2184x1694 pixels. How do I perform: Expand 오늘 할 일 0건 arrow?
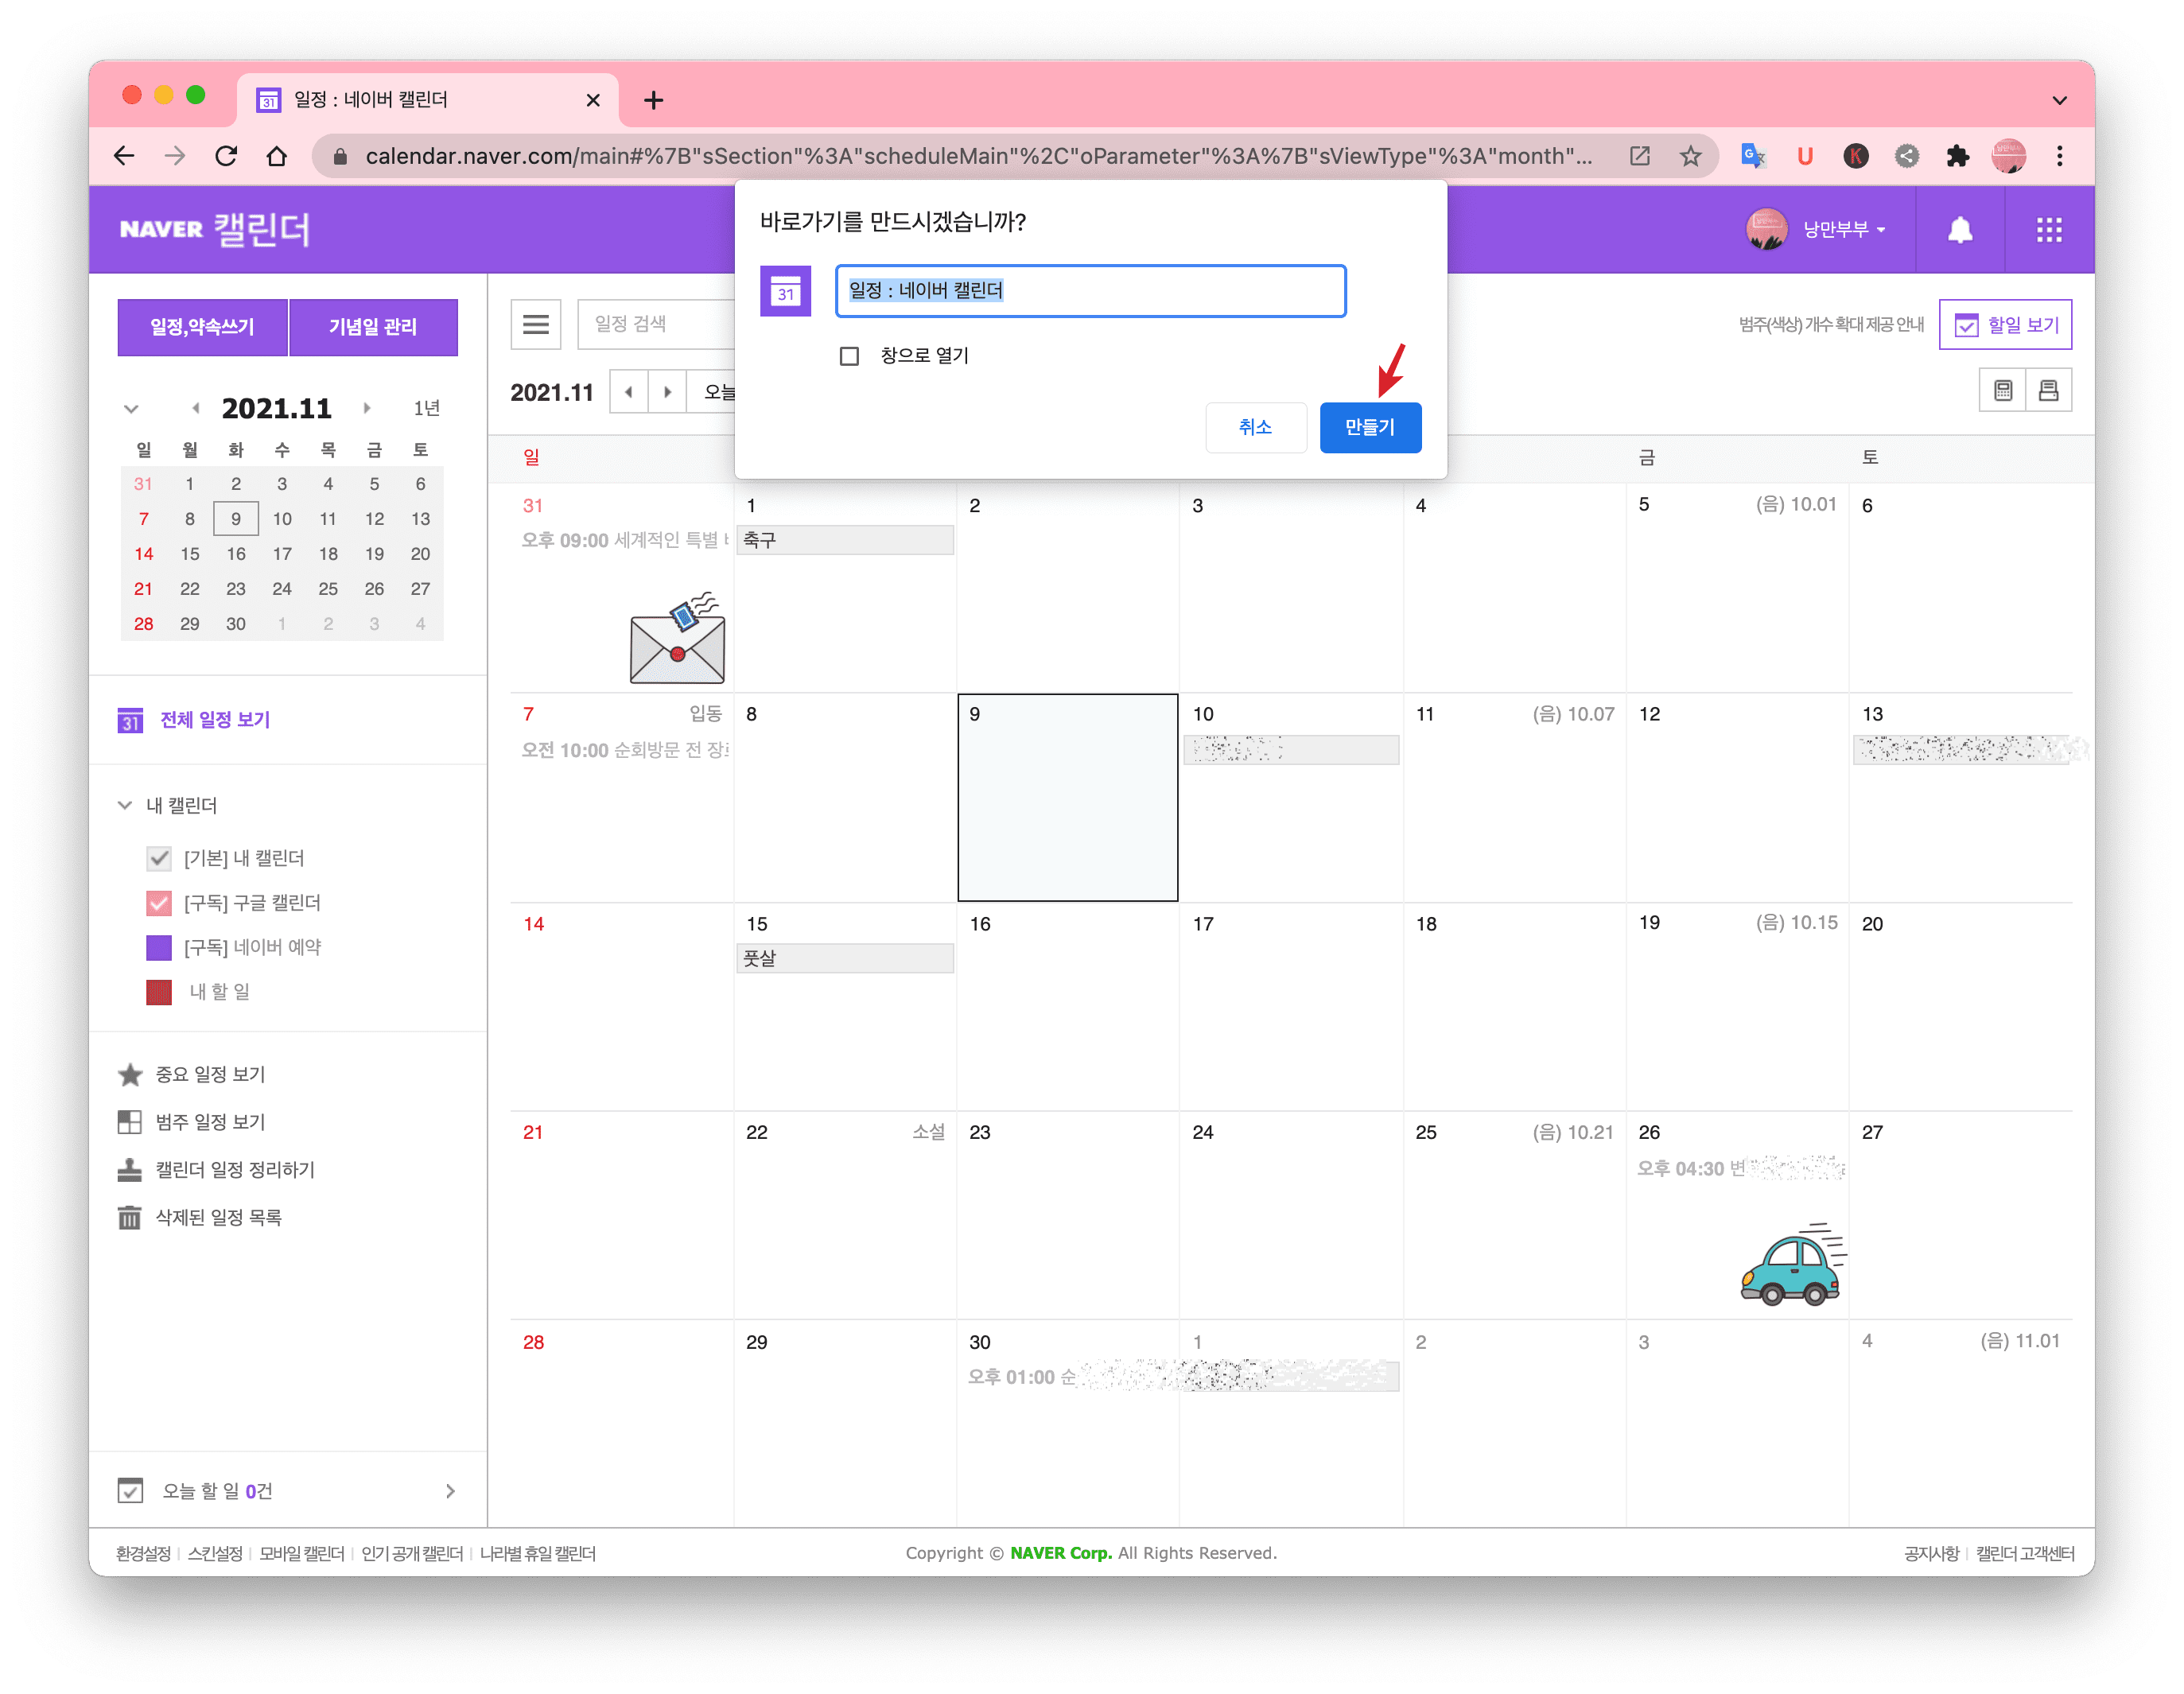[450, 1491]
